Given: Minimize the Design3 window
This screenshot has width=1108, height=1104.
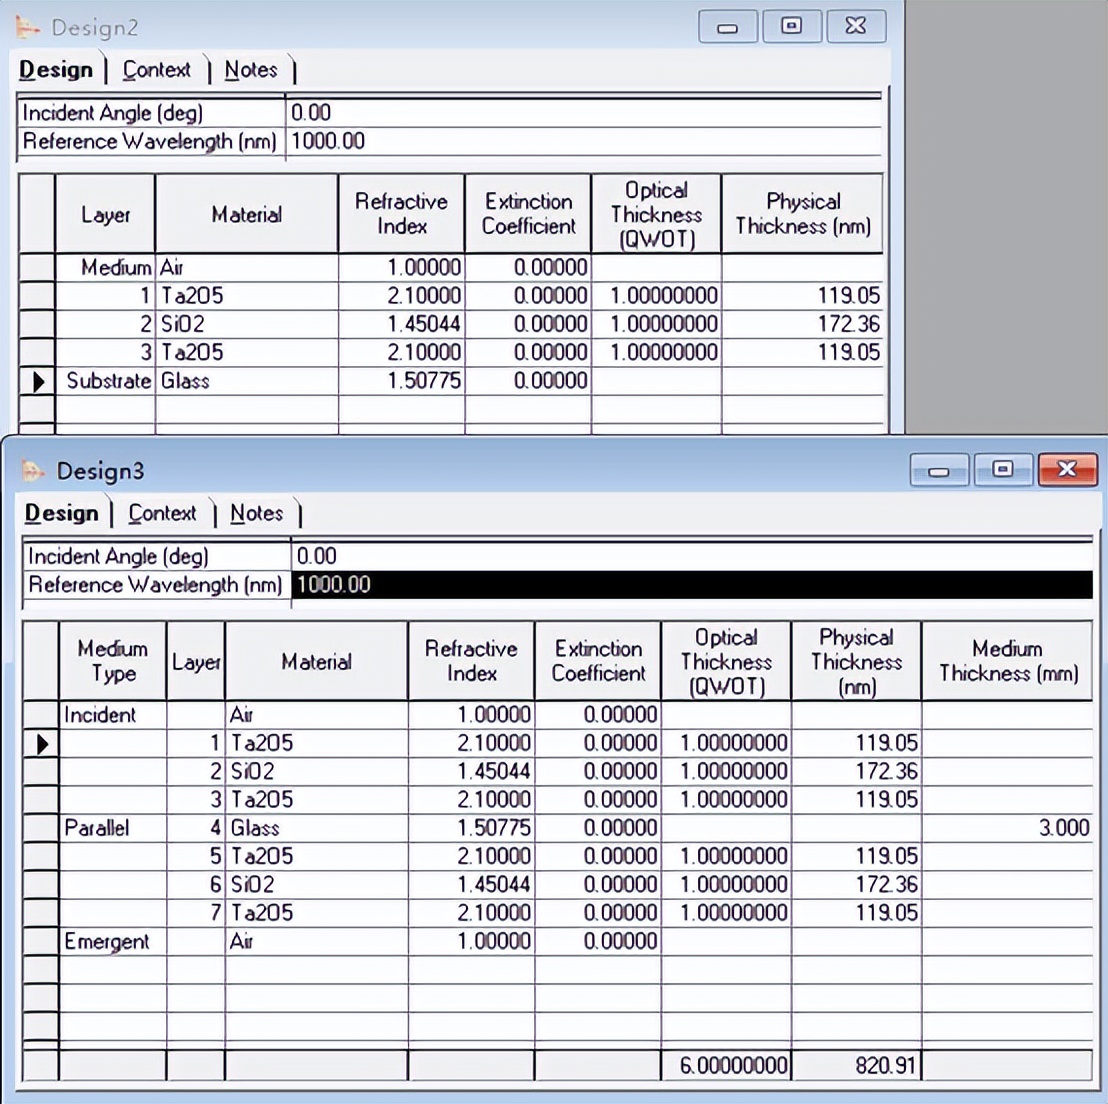Looking at the screenshot, I should tap(936, 469).
